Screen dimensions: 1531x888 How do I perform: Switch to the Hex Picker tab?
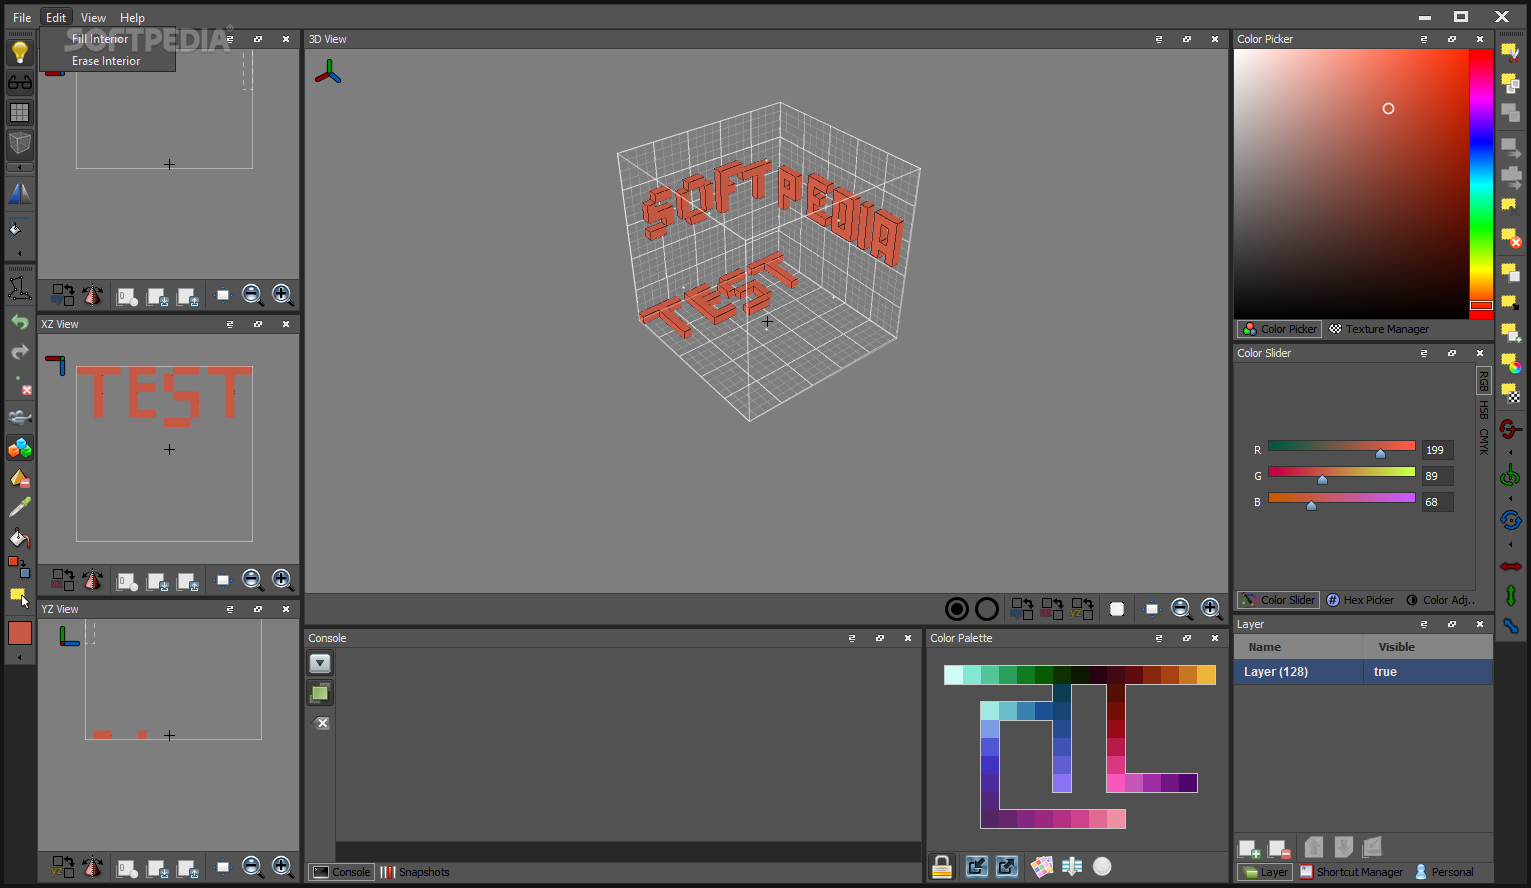(1360, 600)
